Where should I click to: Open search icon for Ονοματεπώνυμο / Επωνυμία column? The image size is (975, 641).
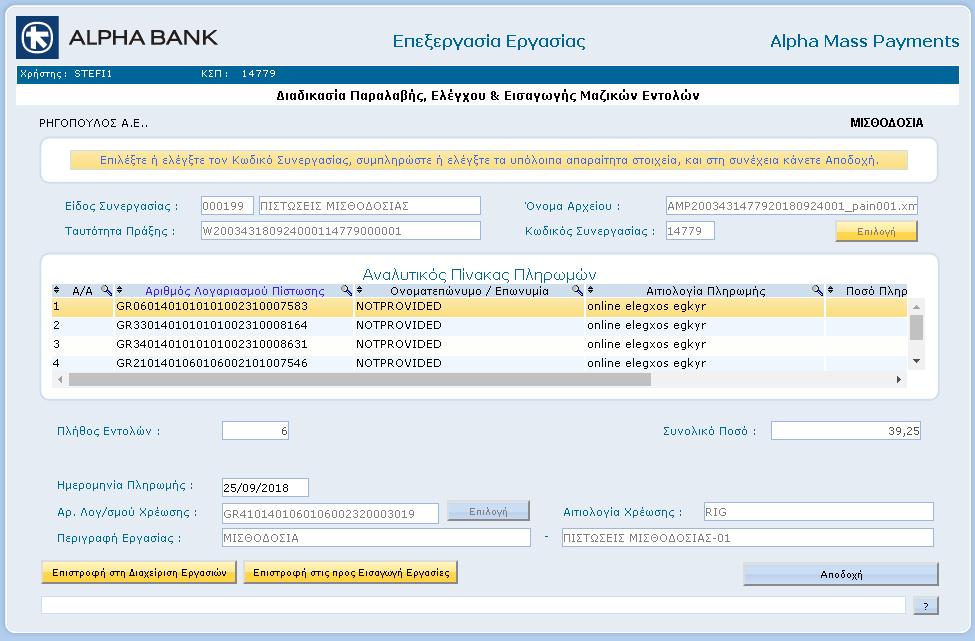578,290
